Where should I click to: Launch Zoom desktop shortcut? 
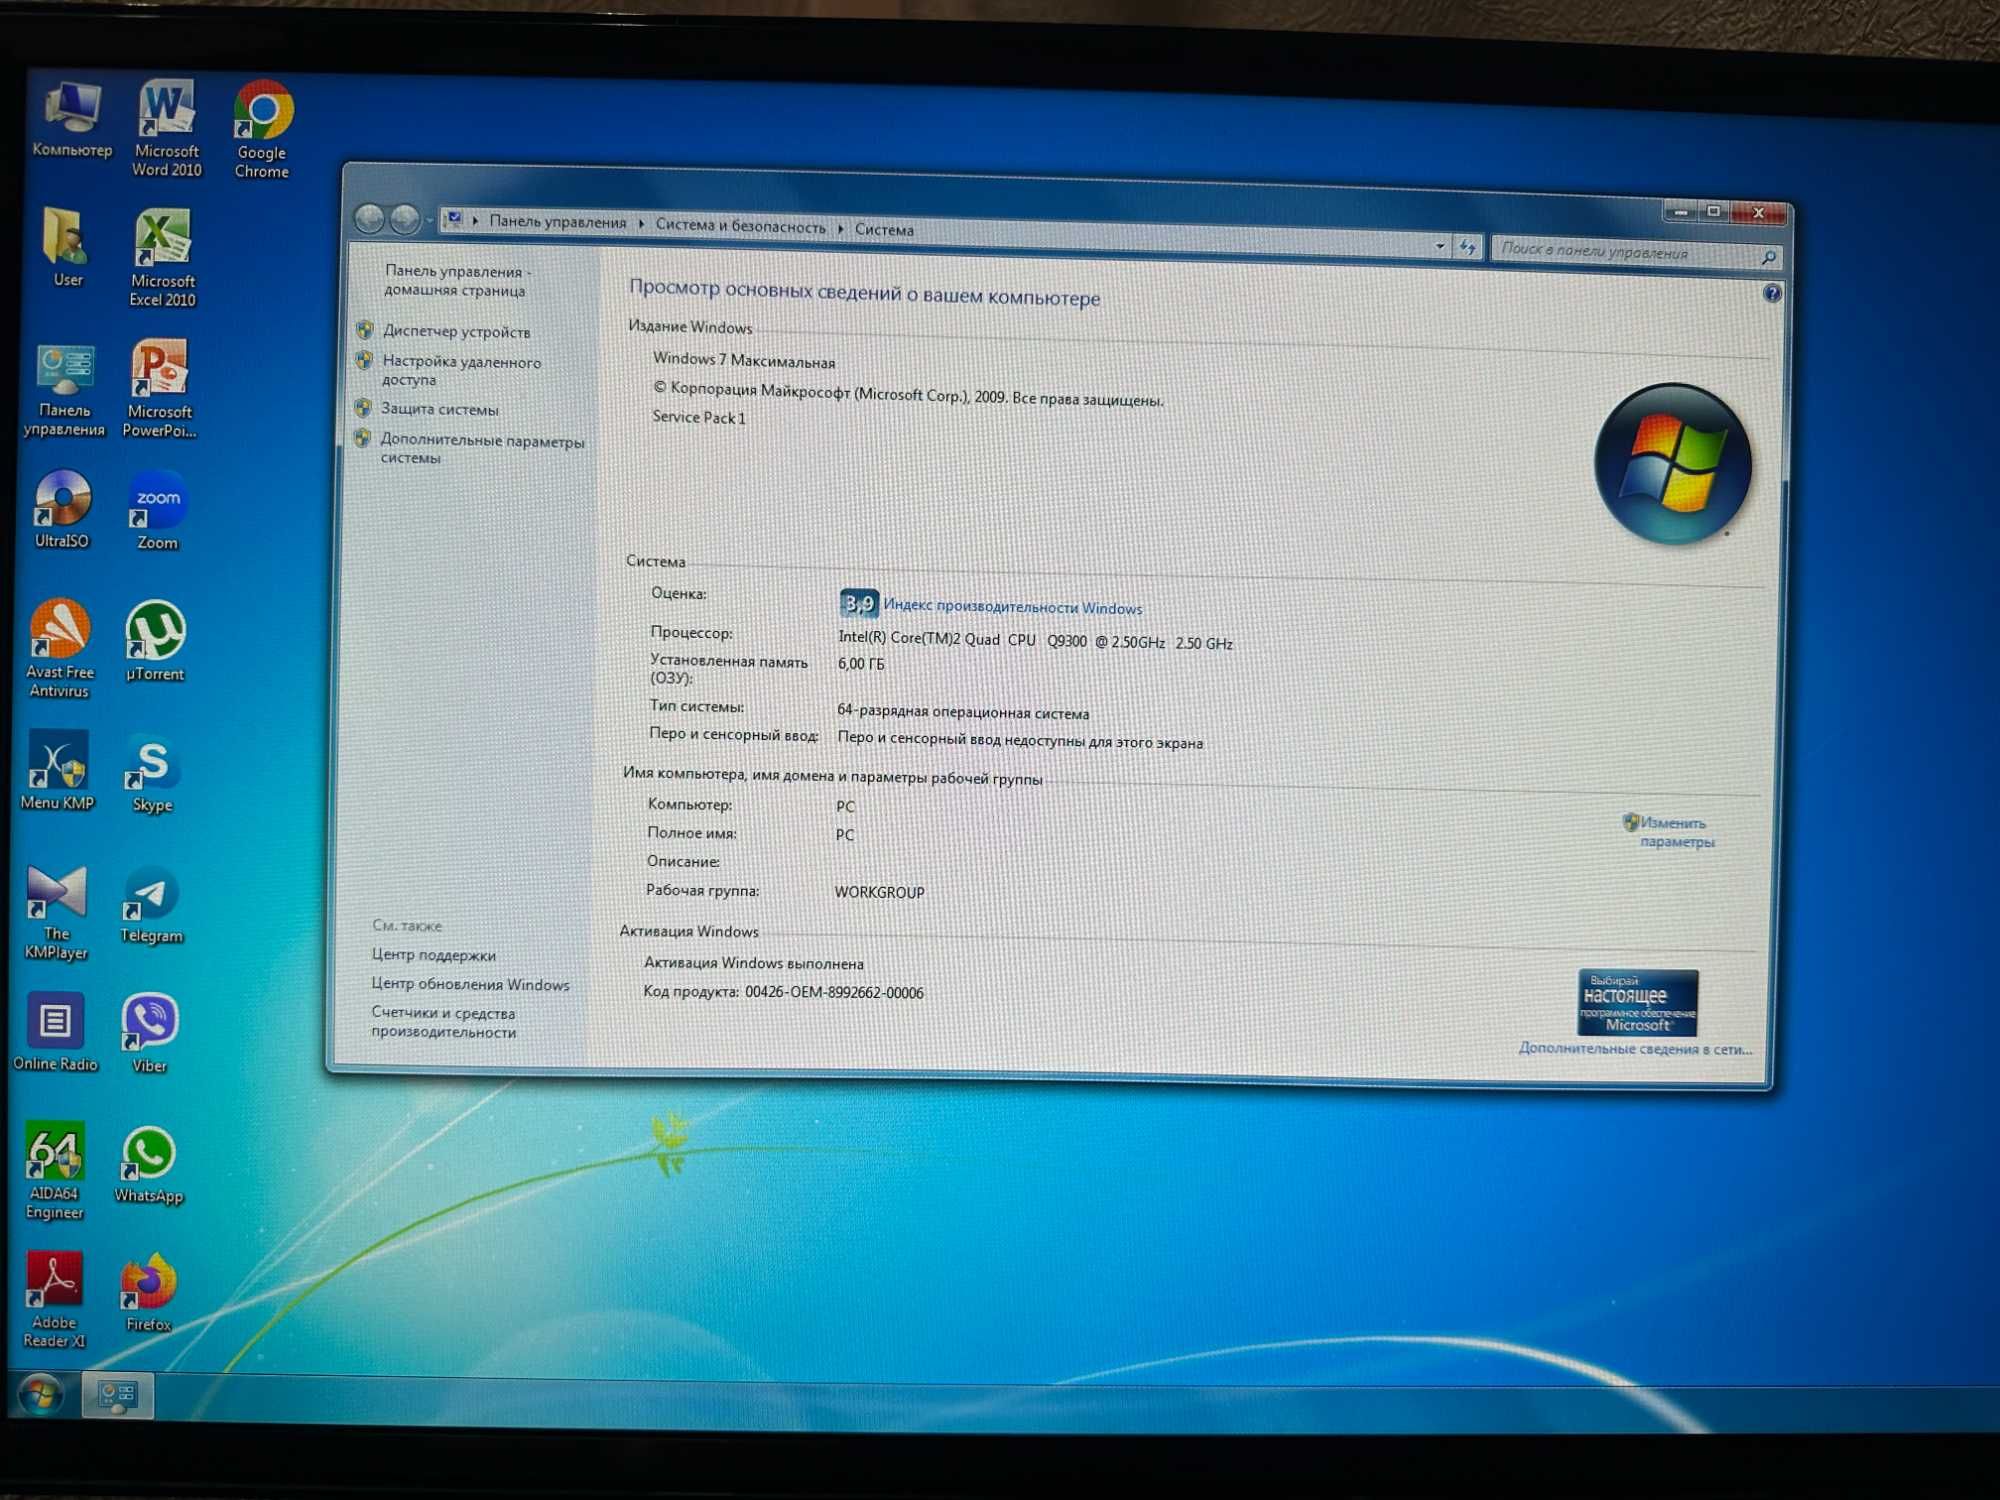157,511
